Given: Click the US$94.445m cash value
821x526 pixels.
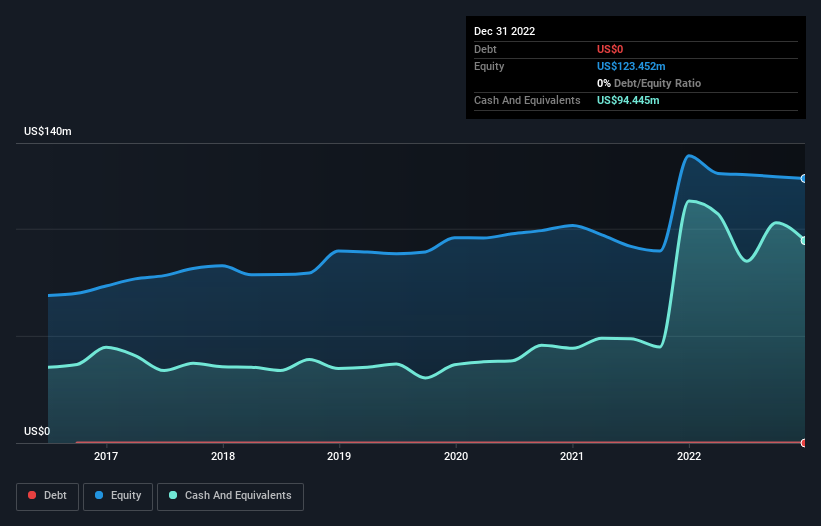Looking at the screenshot, I should [x=628, y=100].
